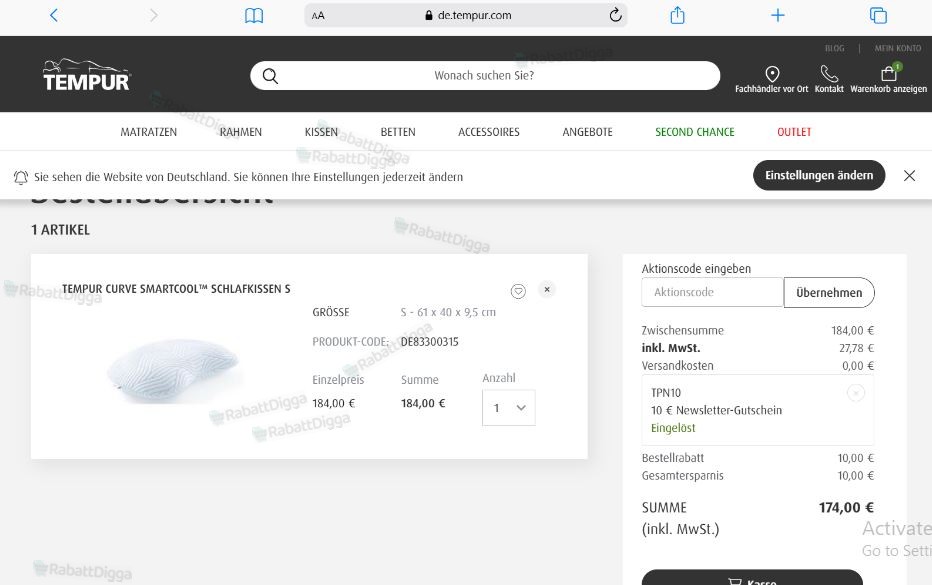The height and width of the screenshot is (585, 932).
Task: Tap the de.tempur.com address bar
Action: point(466,15)
